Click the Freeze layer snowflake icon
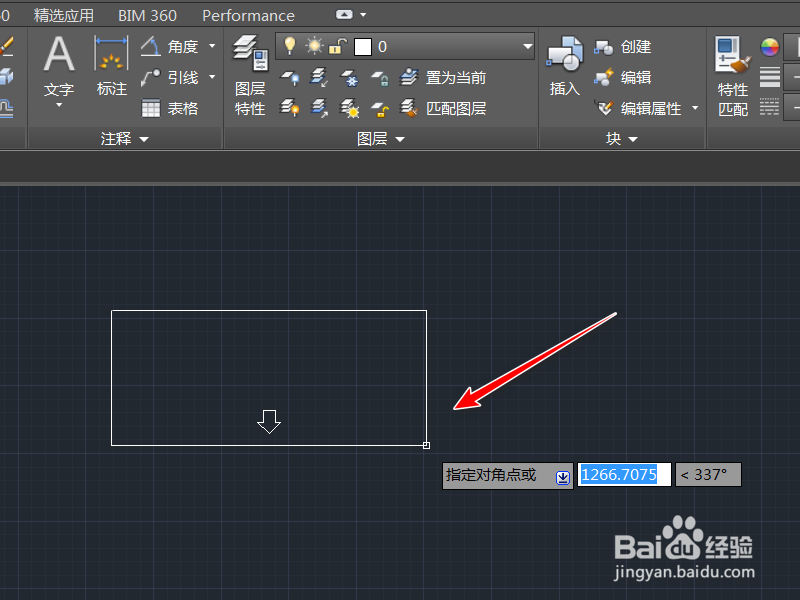The image size is (800, 600). 349,78
